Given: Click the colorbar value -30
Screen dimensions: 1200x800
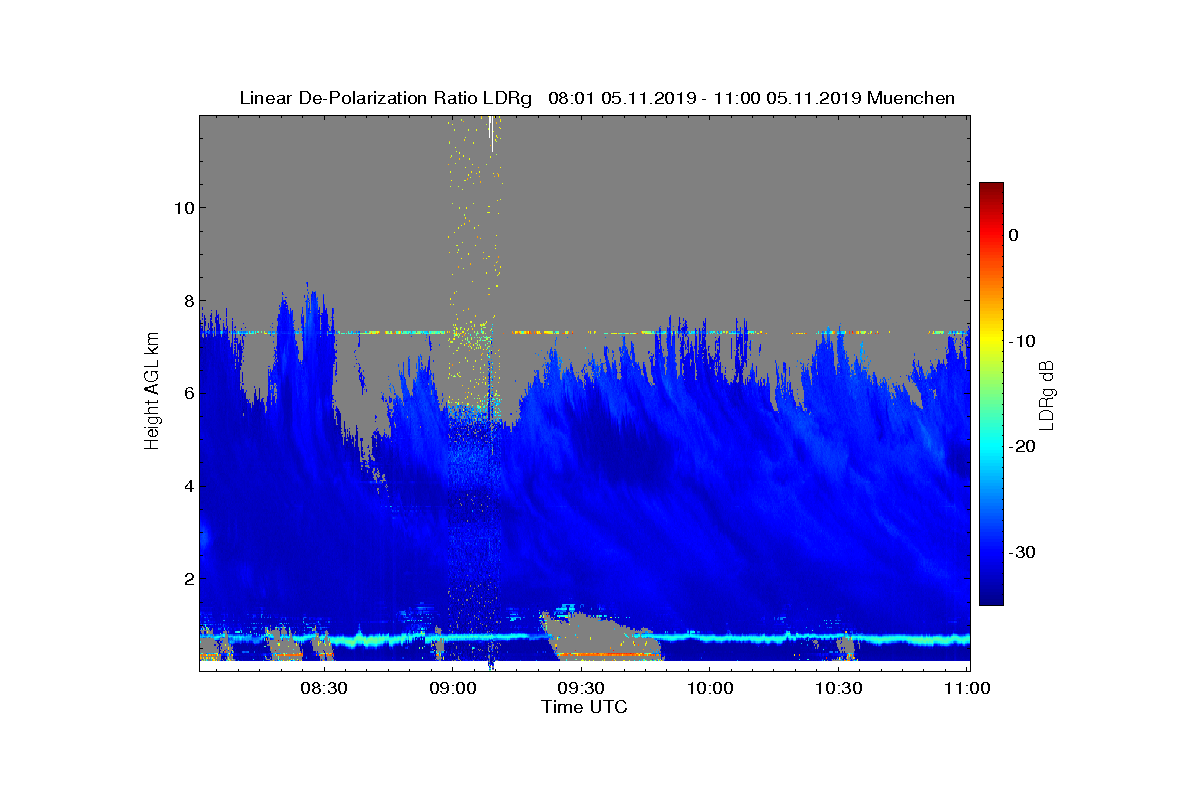Looking at the screenshot, I should pyautogui.click(x=1020, y=552).
